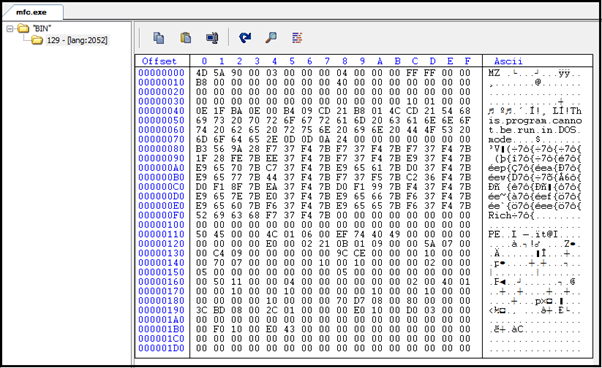Click hex byte 3C at offset 00000190
This screenshot has height=368, width=602.
202,310
